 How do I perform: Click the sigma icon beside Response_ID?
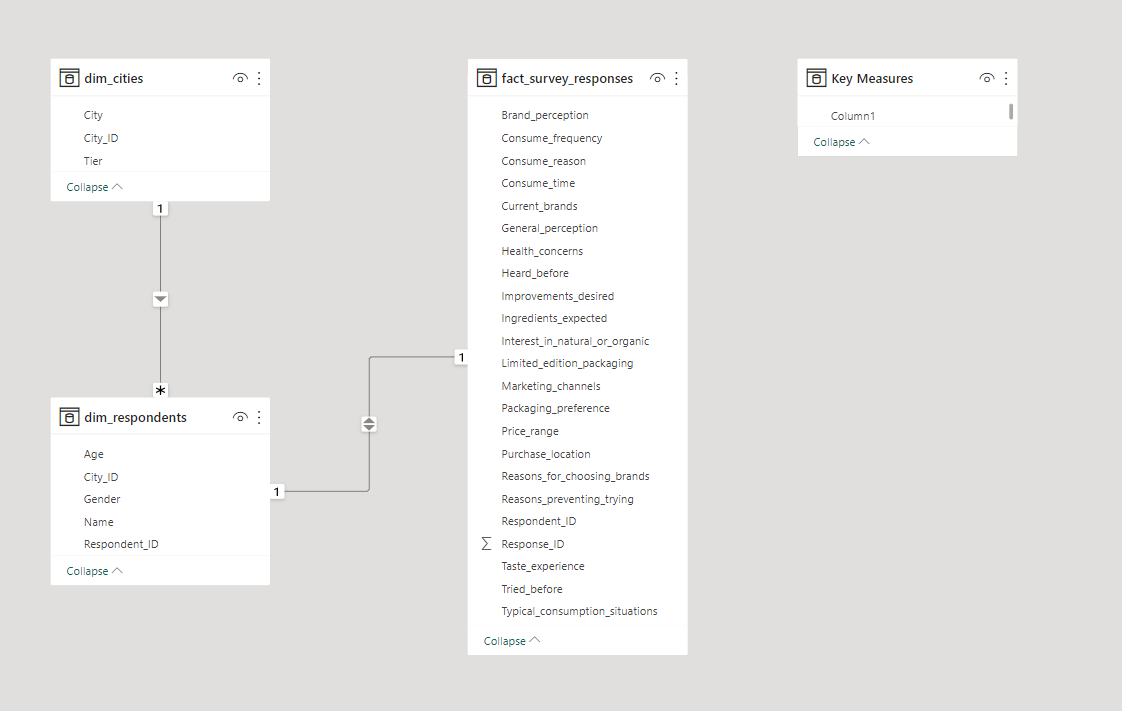tap(485, 543)
